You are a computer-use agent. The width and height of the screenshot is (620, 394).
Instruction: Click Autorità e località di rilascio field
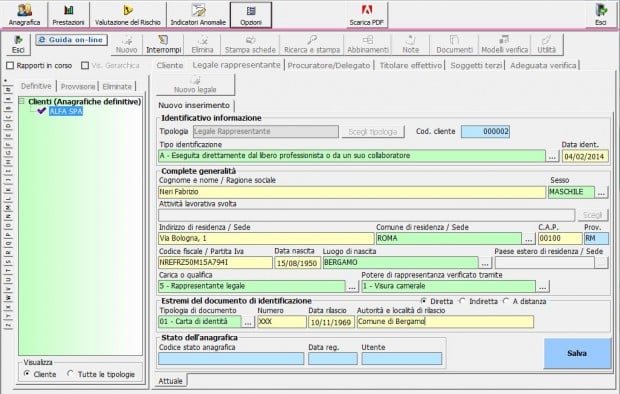445,322
